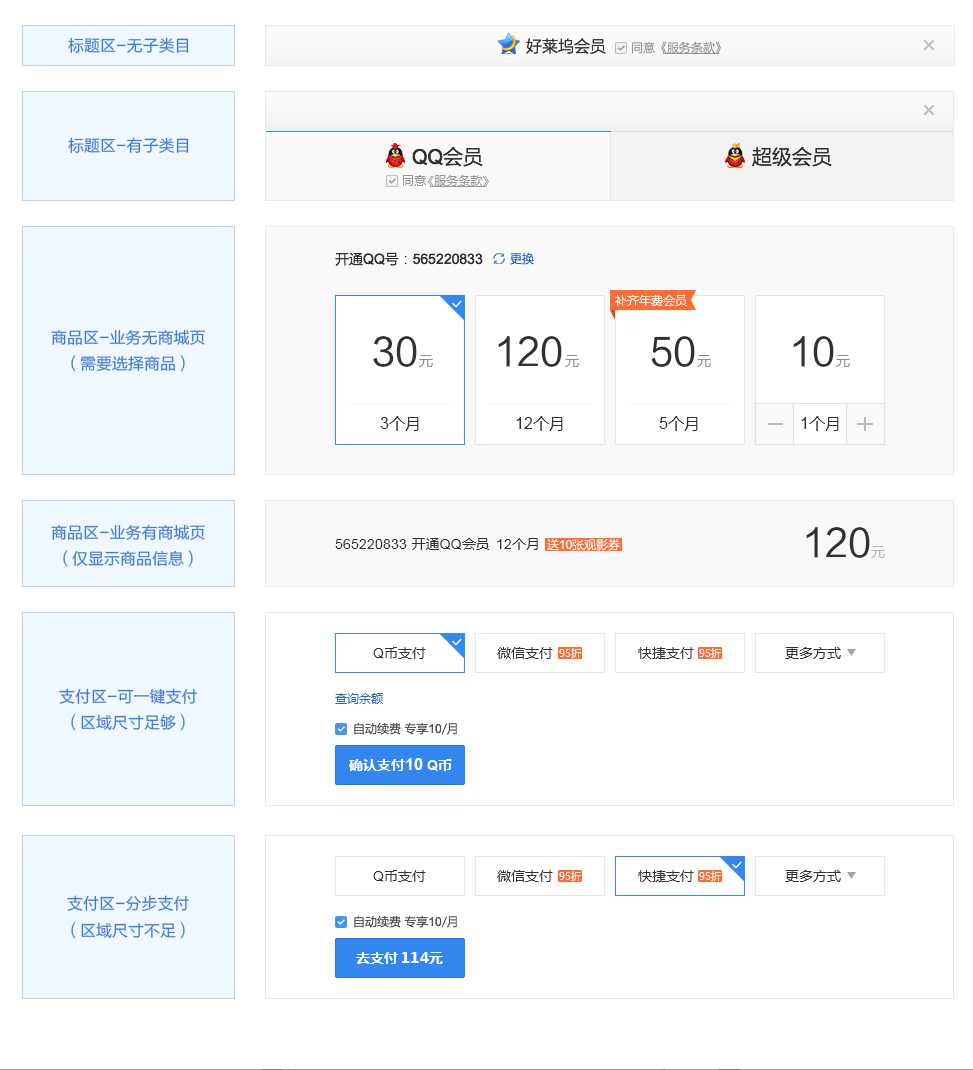Click the 标题区-有子类目 label box
This screenshot has width=973, height=1070.
pos(128,146)
